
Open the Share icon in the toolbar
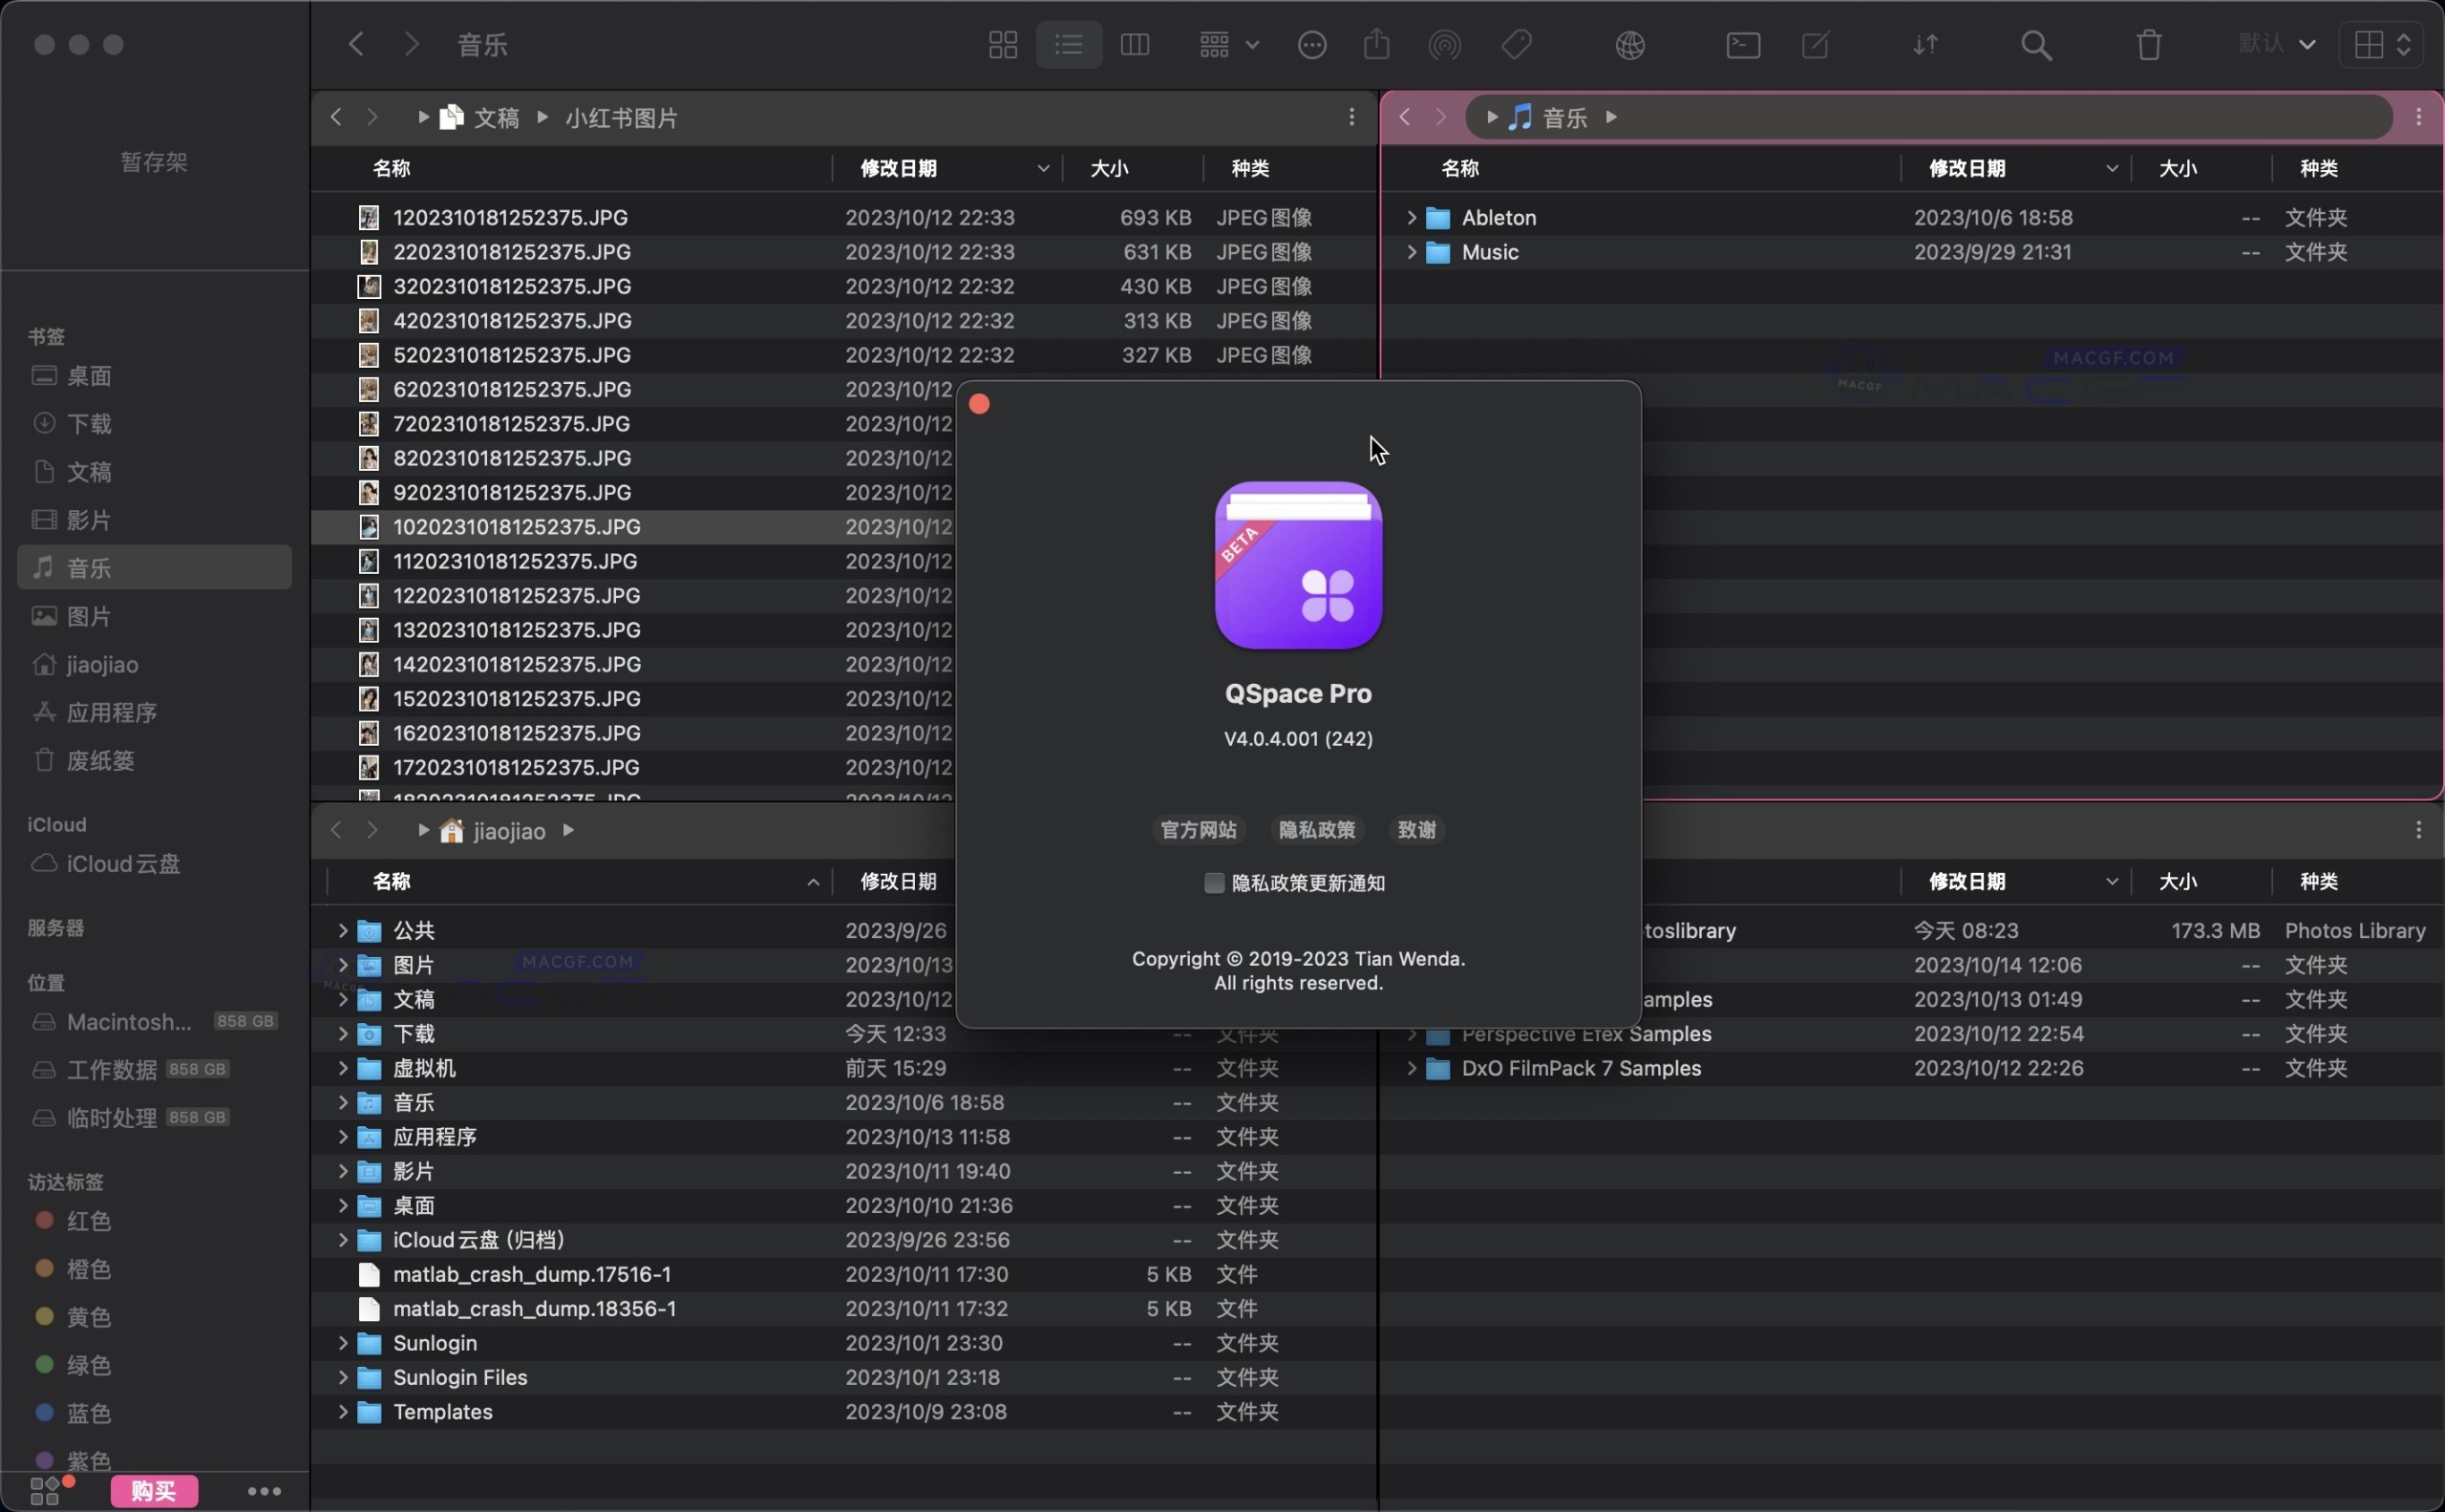coord(1375,44)
